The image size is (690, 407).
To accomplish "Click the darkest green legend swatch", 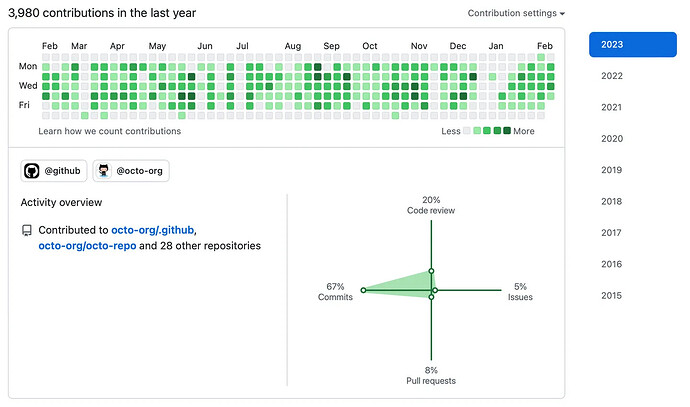I will (507, 131).
